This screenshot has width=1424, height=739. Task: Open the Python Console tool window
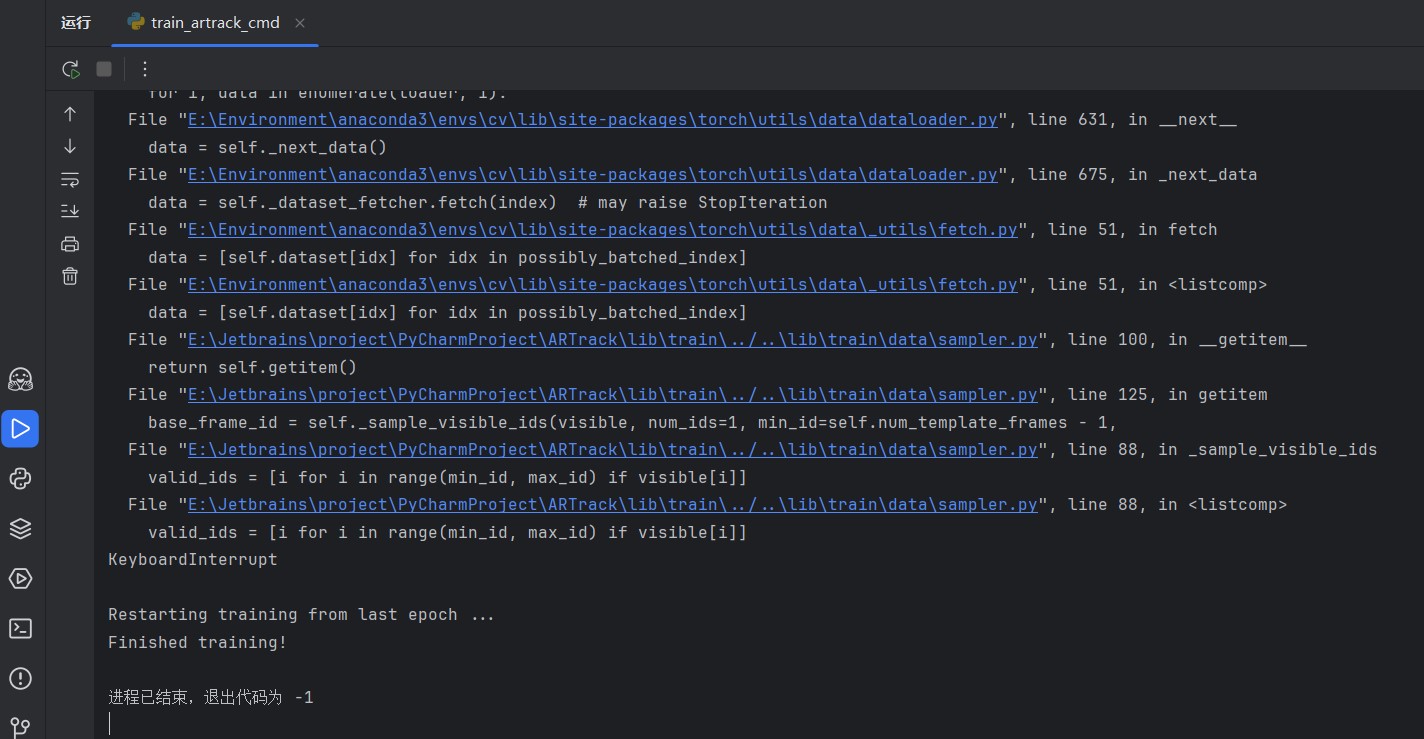[x=20, y=479]
